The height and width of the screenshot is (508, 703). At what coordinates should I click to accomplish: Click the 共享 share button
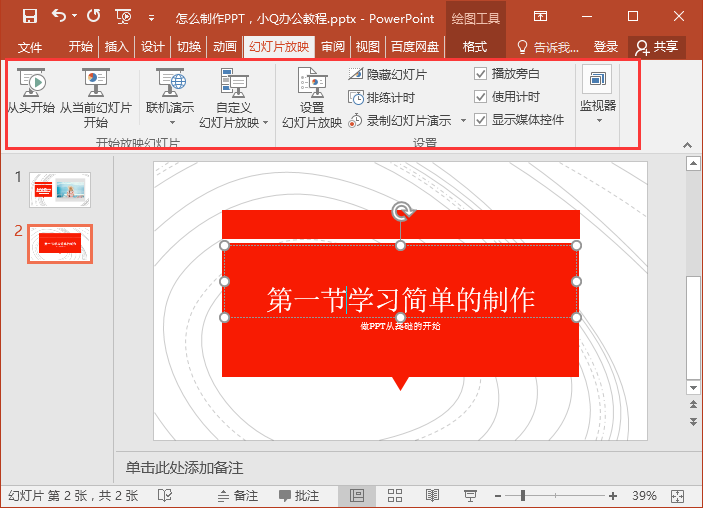point(657,47)
